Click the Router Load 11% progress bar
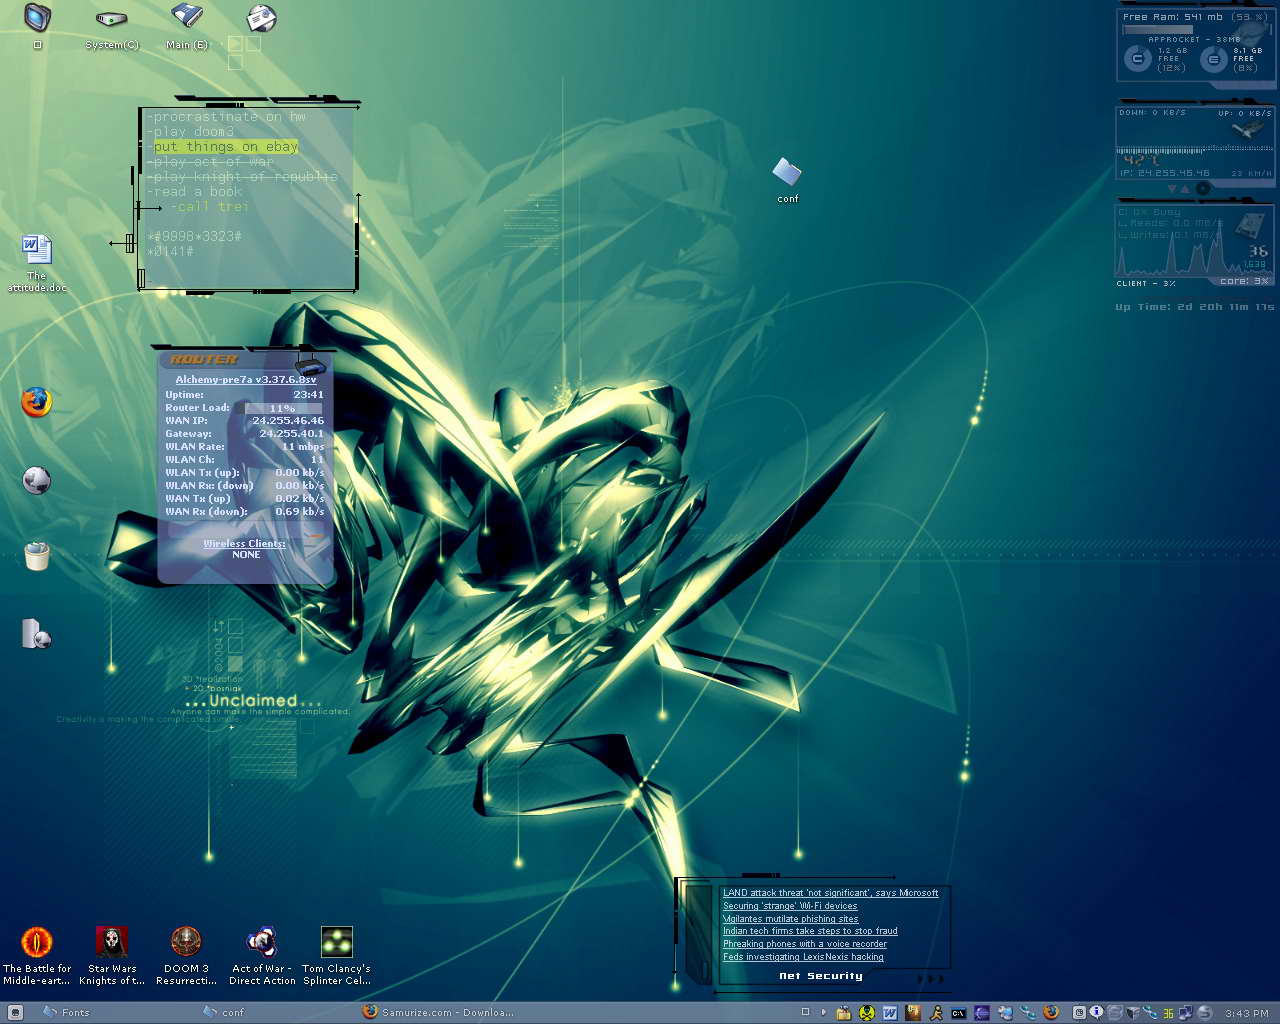 pyautogui.click(x=283, y=408)
